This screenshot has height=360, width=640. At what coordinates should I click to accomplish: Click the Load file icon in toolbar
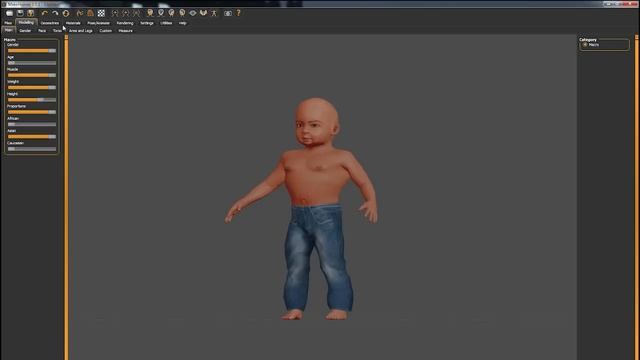9,13
